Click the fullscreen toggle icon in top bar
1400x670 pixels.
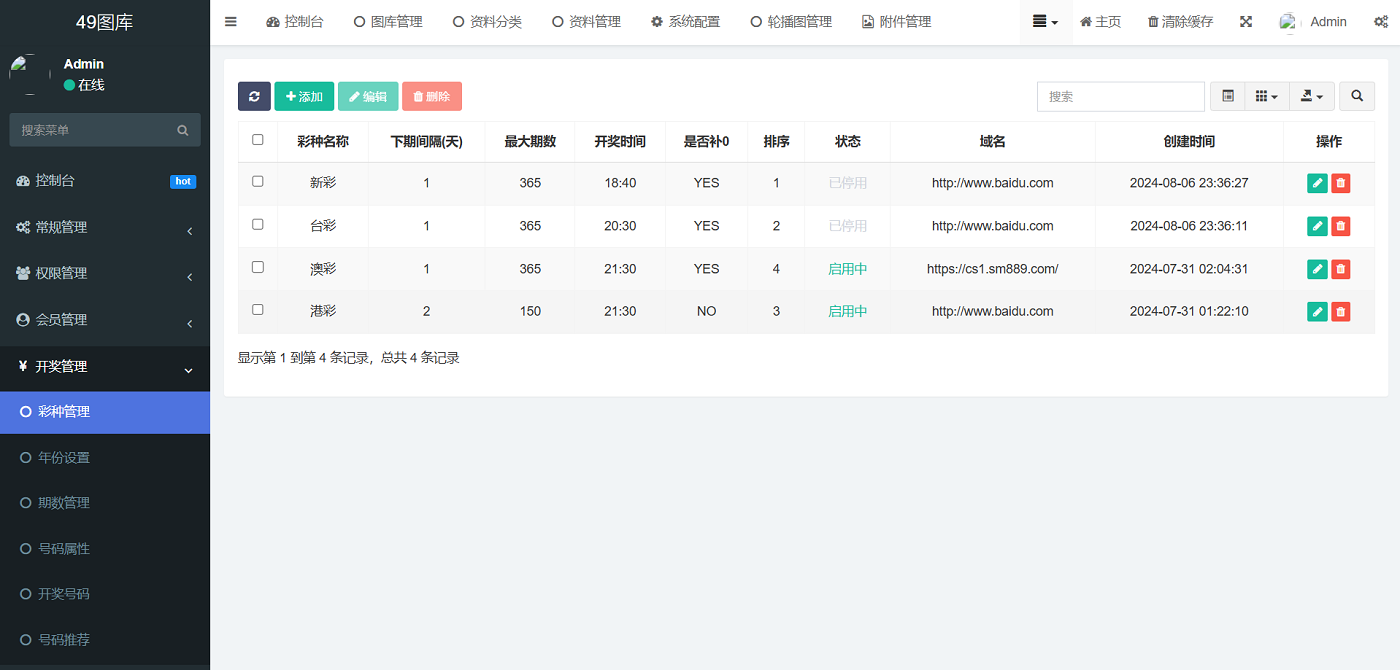point(1246,21)
